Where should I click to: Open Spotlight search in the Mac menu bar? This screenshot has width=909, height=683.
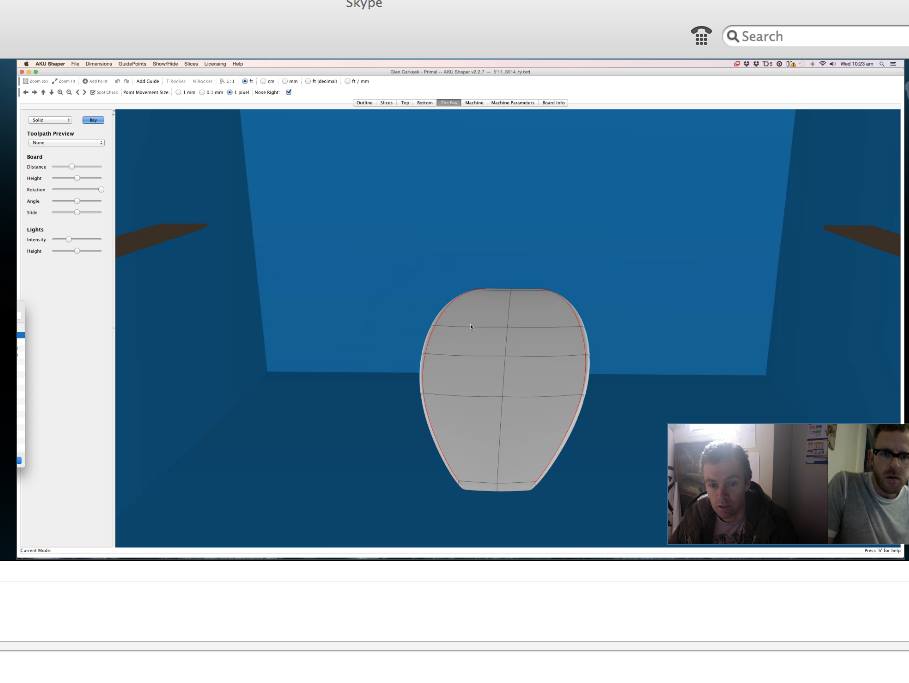(883, 64)
